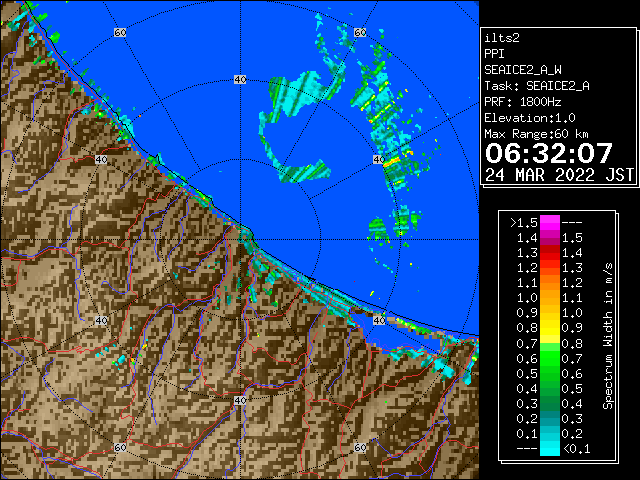The image size is (640, 480).
Task: Select the 'Task: SEAICE2_A' line
Action: pos(537,86)
